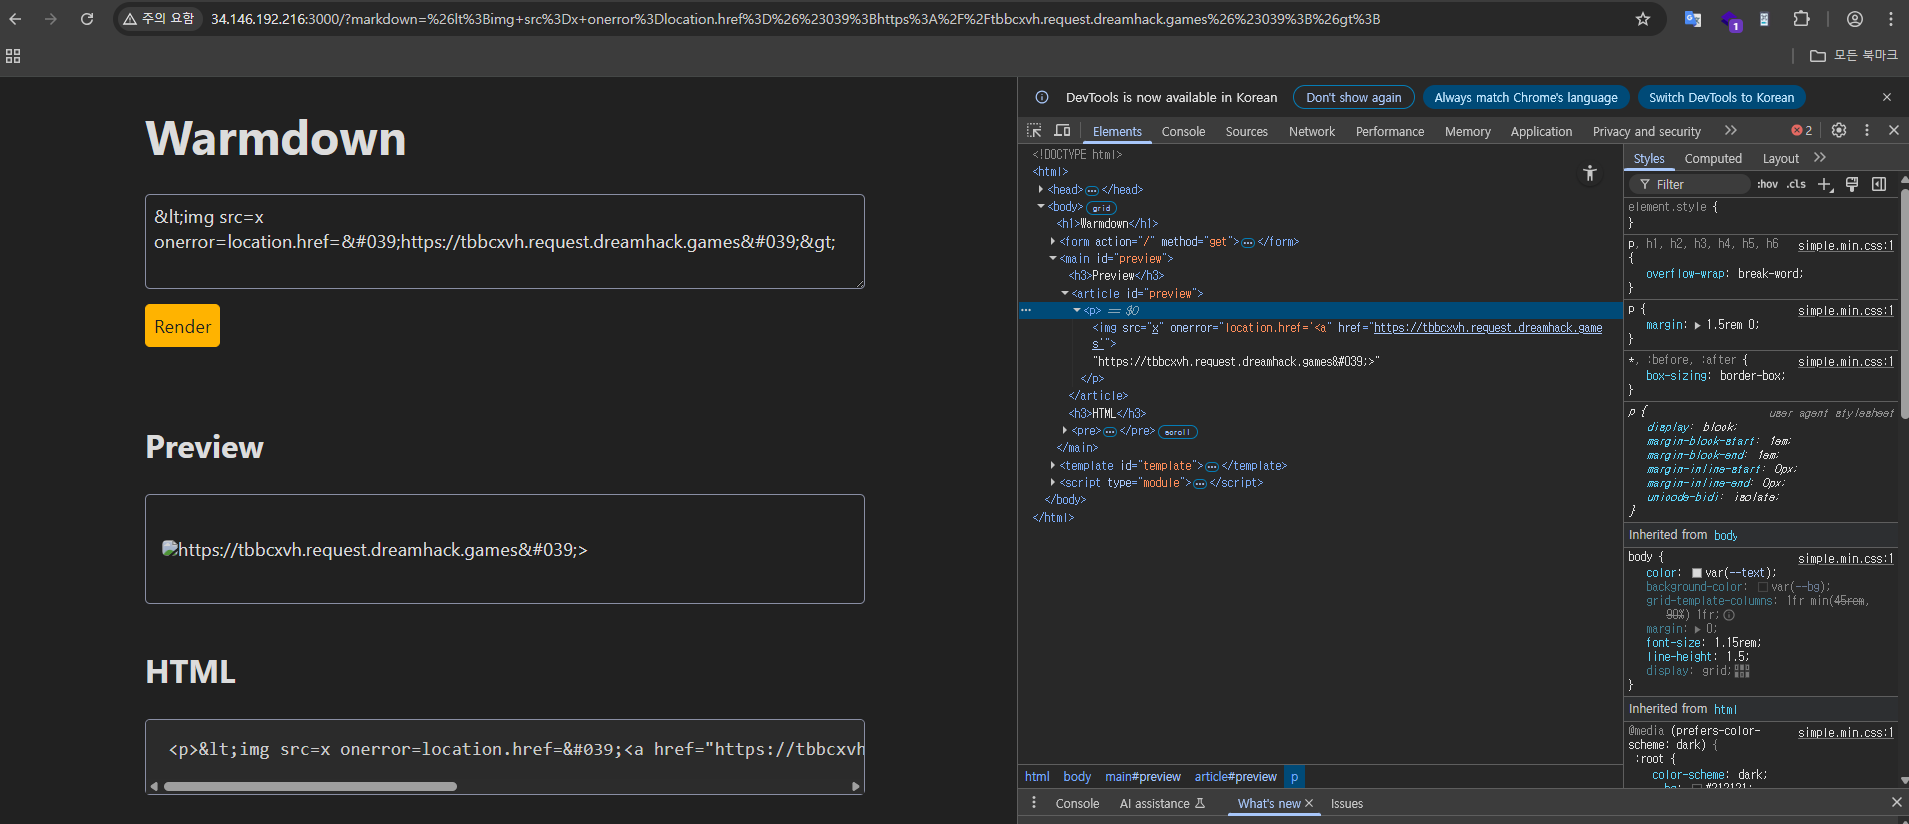Screen dimensions: 1909x824
Task: Reload the page
Action: pyautogui.click(x=87, y=19)
